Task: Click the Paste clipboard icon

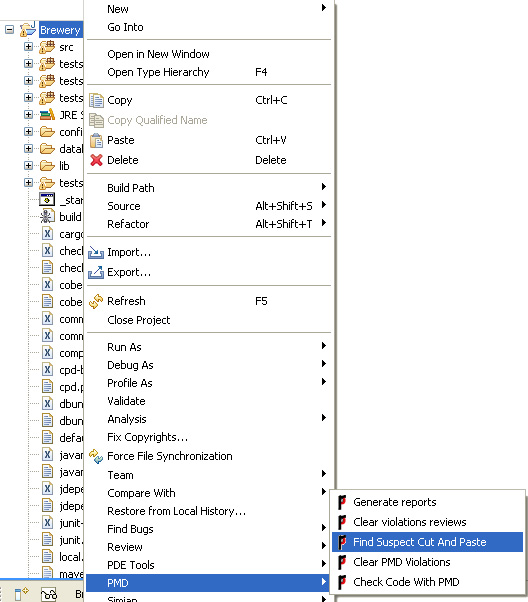Action: coord(96,140)
